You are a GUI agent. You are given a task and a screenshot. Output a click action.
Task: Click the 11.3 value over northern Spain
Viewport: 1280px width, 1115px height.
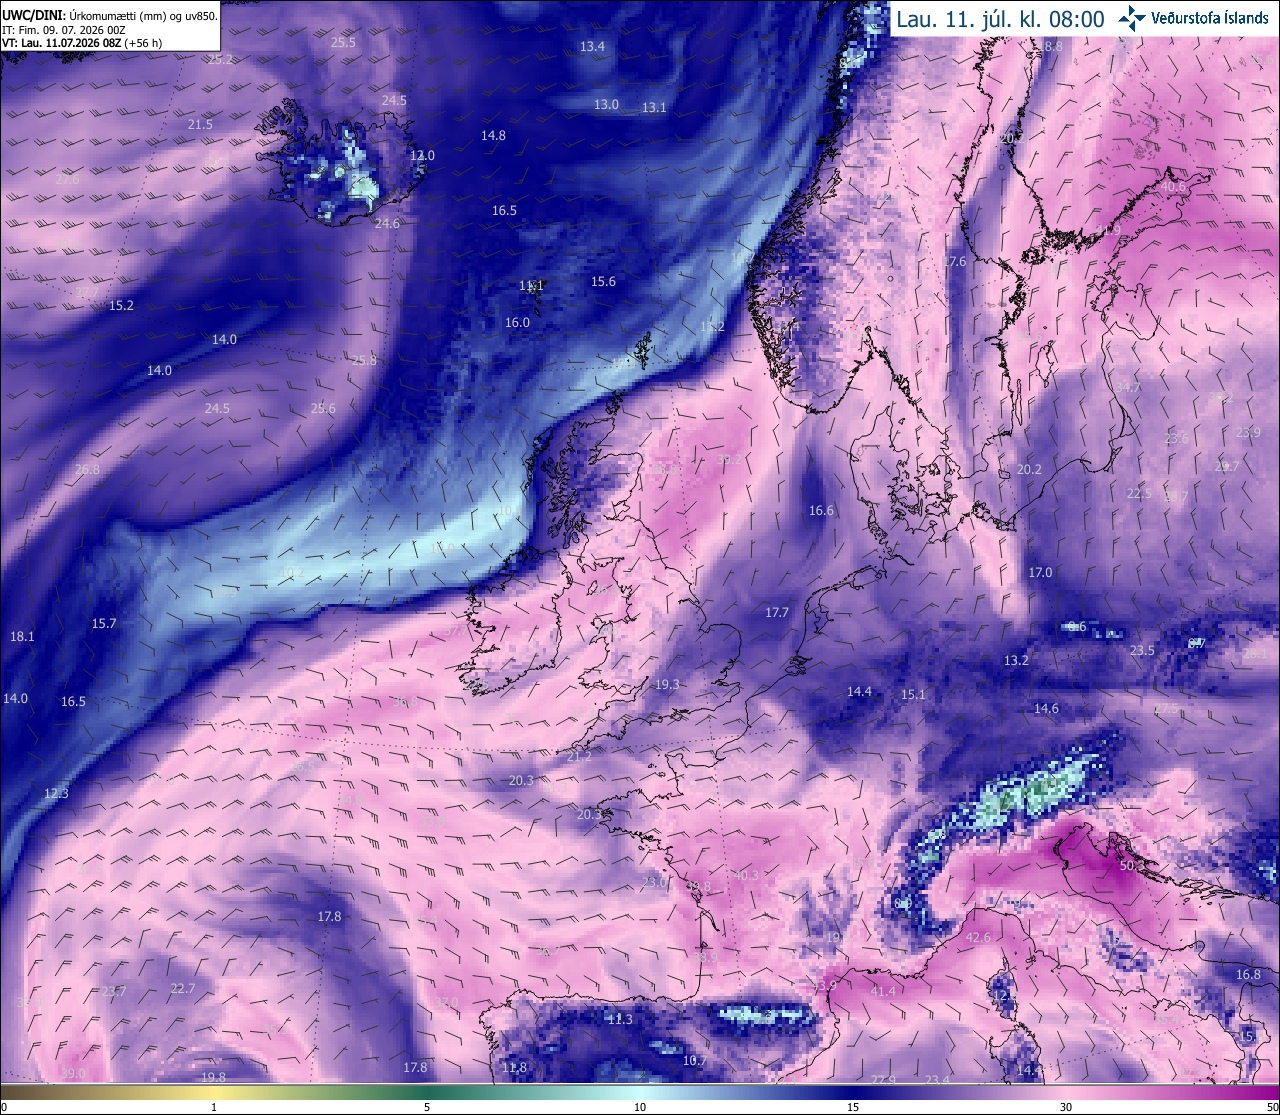[x=620, y=1019]
